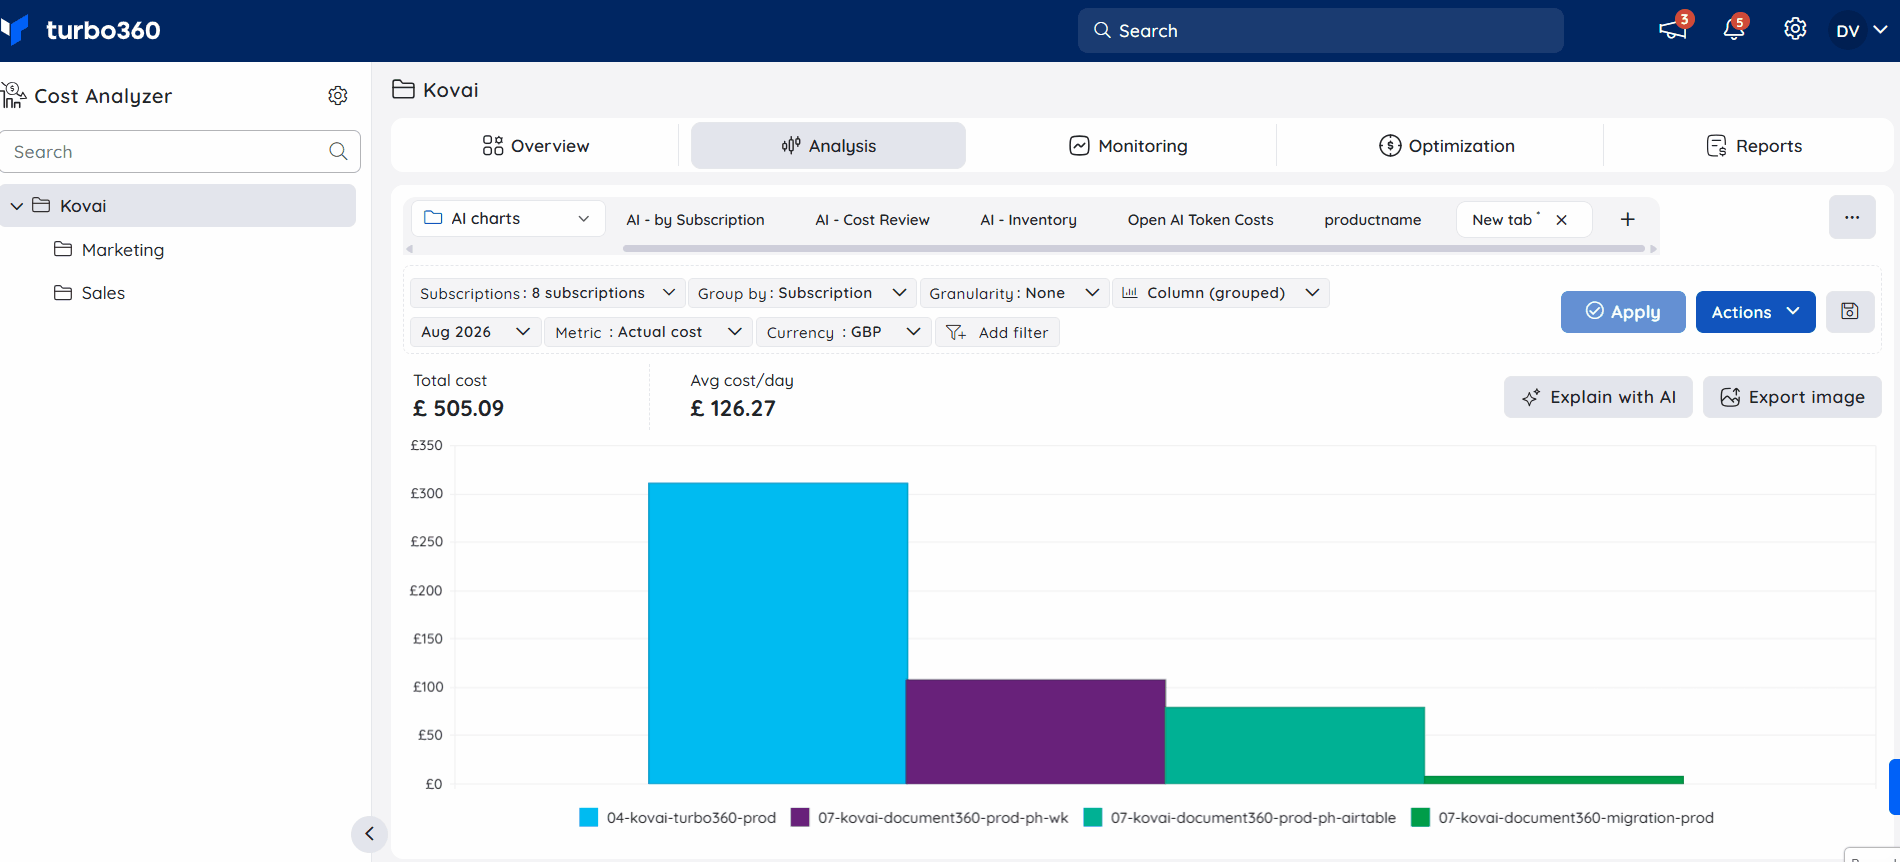Viewport: 1900px width, 862px height.
Task: Open the Subscriptions filter dropdown
Action: coord(547,292)
